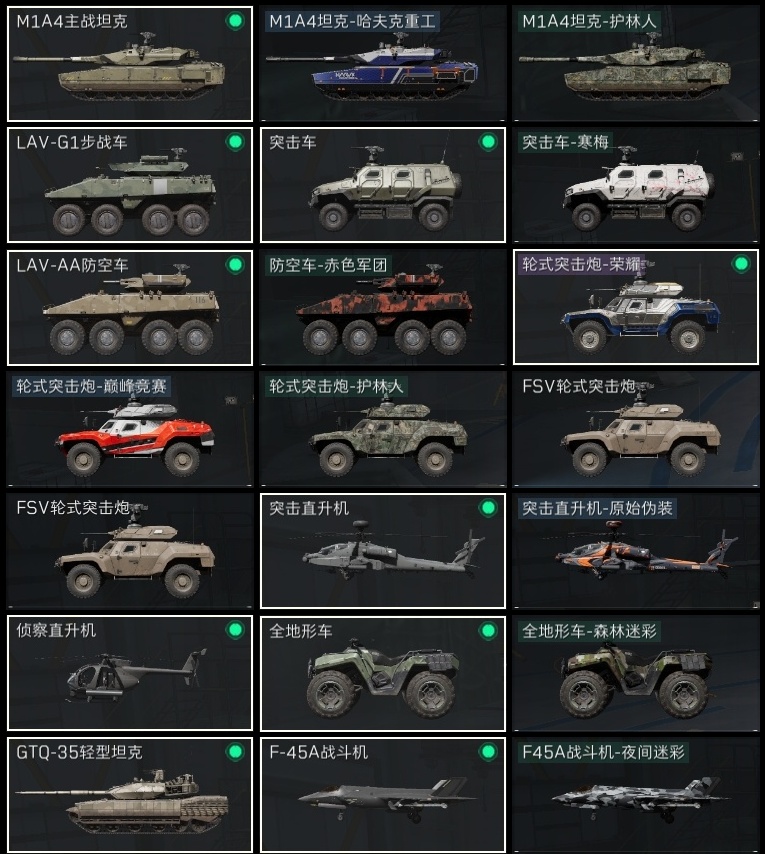
Task: Pick the M1A4坦克-护林人 camo tank skin
Action: (636, 64)
